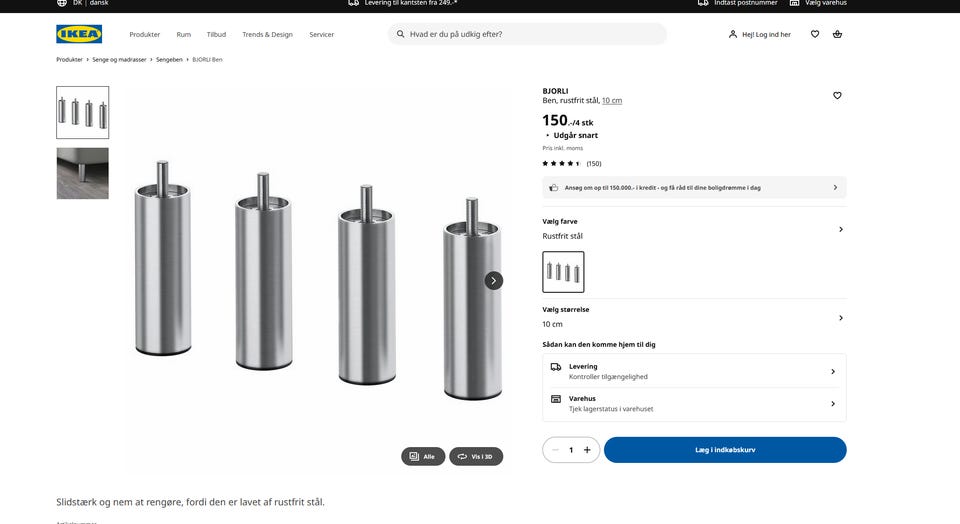Click the search input field
960x524 pixels.
530,34
